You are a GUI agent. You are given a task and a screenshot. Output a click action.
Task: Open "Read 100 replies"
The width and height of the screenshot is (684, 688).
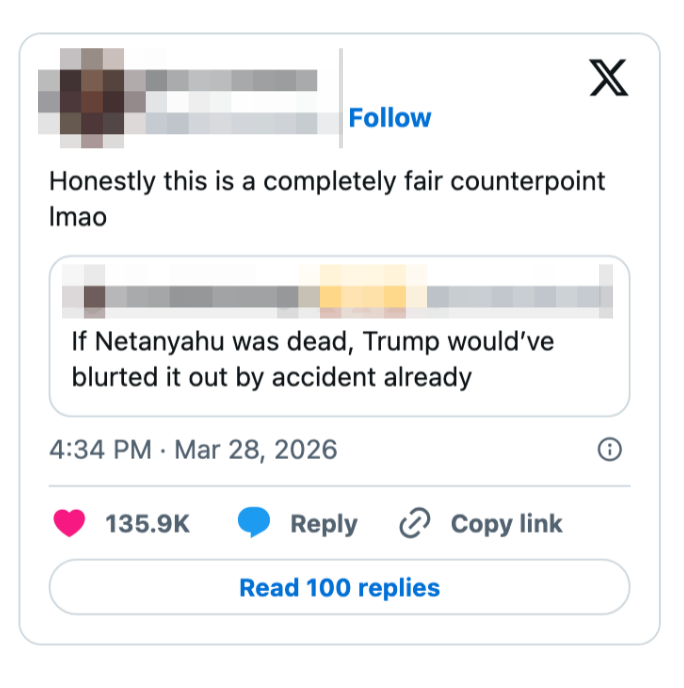point(339,587)
